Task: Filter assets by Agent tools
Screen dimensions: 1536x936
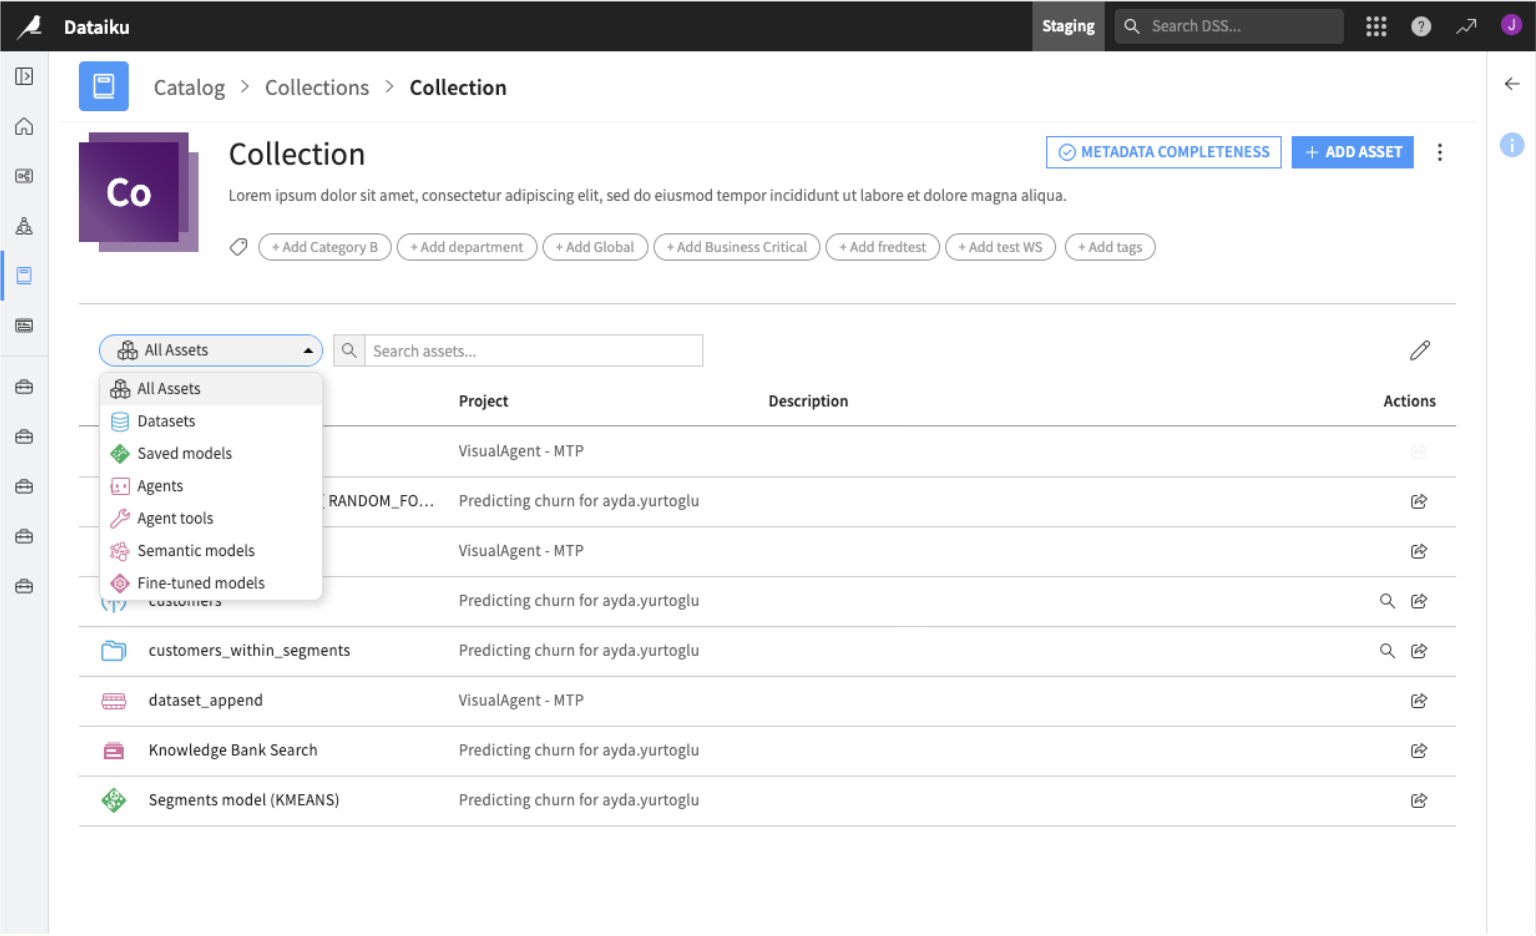Action: coord(211,518)
